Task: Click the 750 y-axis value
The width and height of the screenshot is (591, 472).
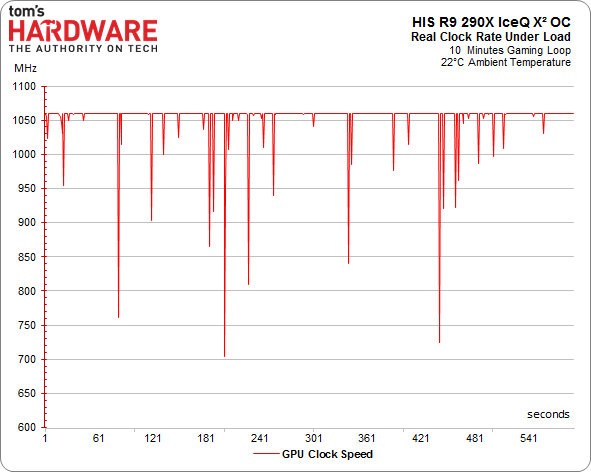Action: (x=27, y=325)
